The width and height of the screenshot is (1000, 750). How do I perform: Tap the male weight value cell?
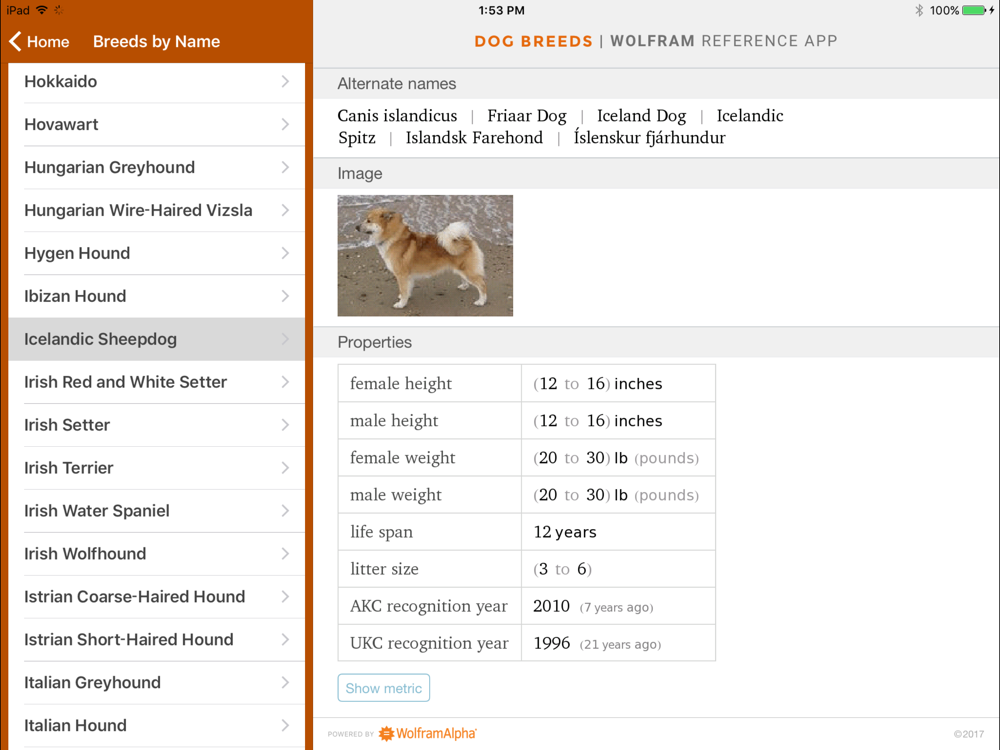coord(619,495)
